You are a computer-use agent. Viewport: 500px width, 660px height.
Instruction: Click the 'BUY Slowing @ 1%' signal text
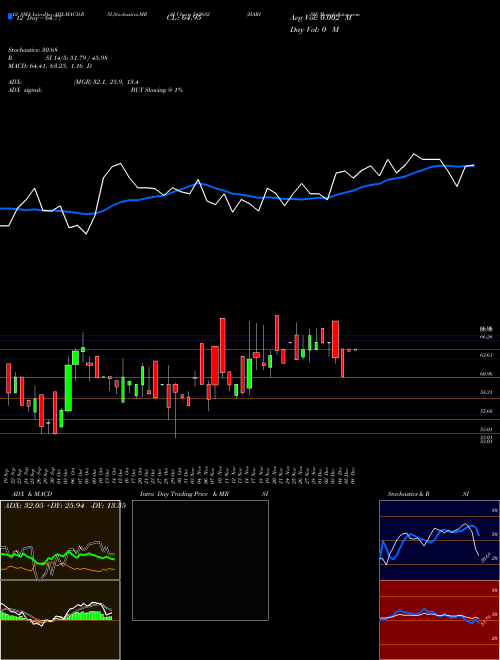click(157, 90)
